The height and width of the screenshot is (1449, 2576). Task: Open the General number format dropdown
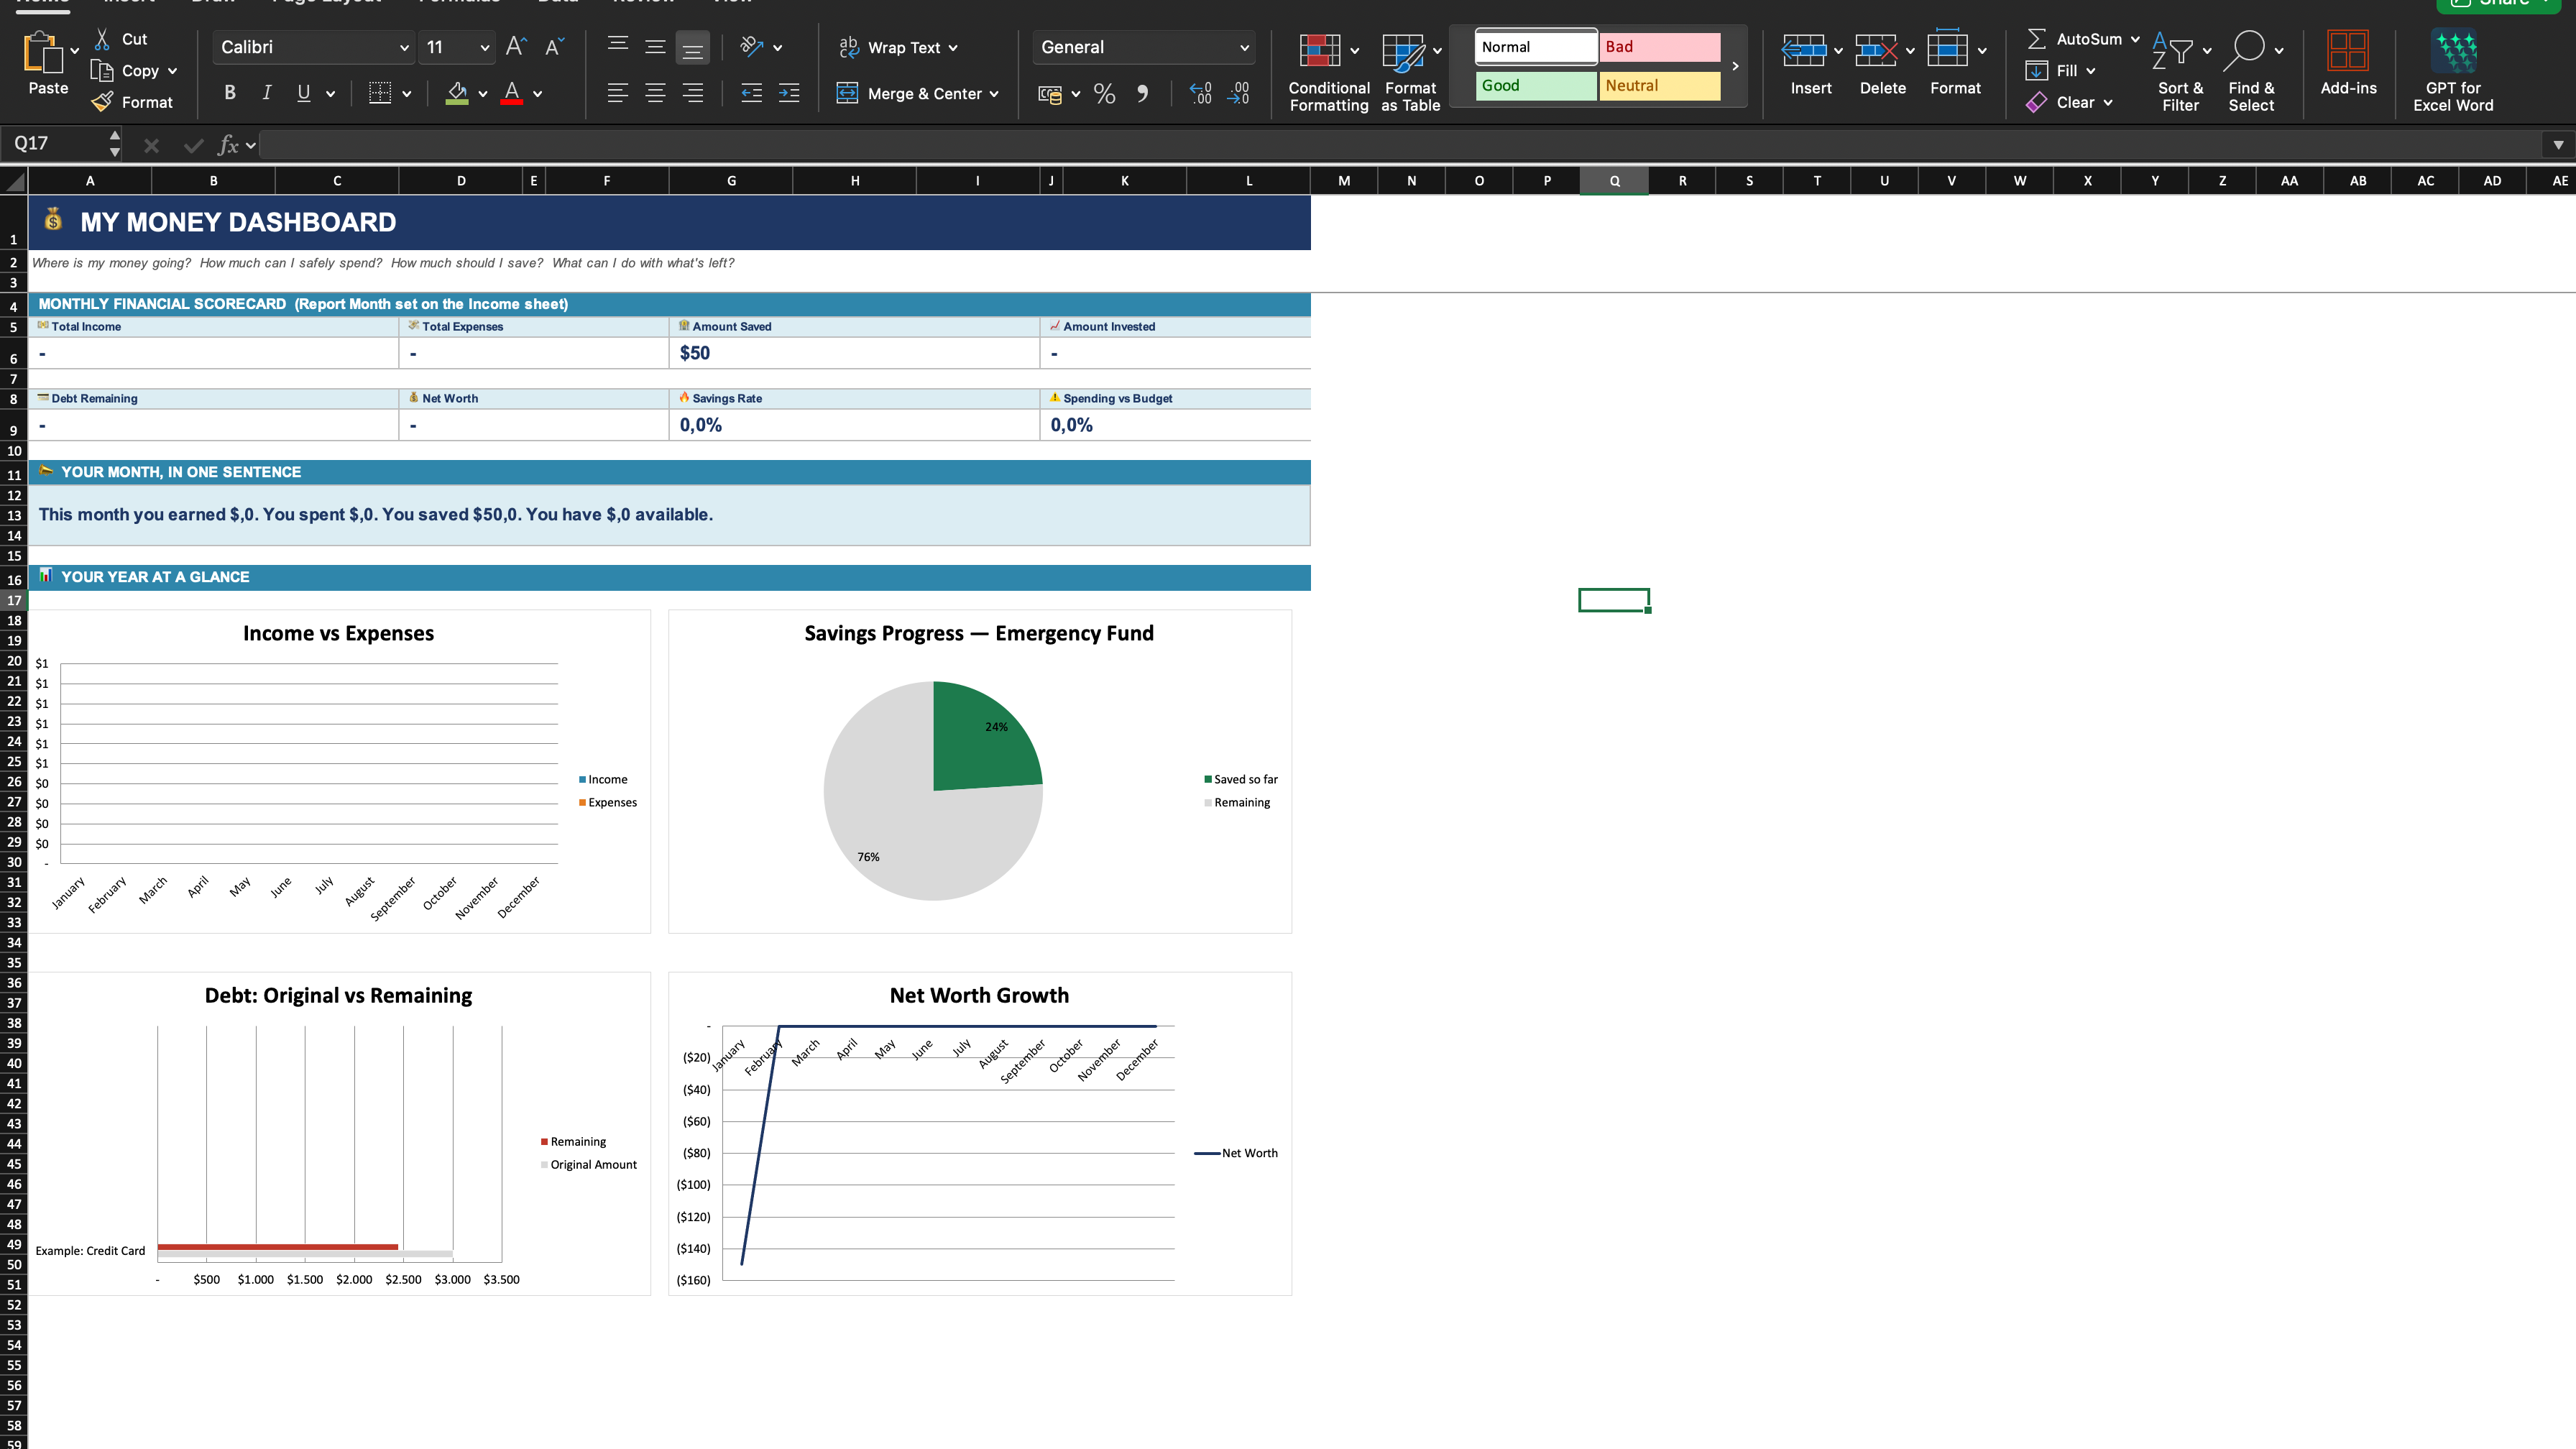coord(1244,47)
